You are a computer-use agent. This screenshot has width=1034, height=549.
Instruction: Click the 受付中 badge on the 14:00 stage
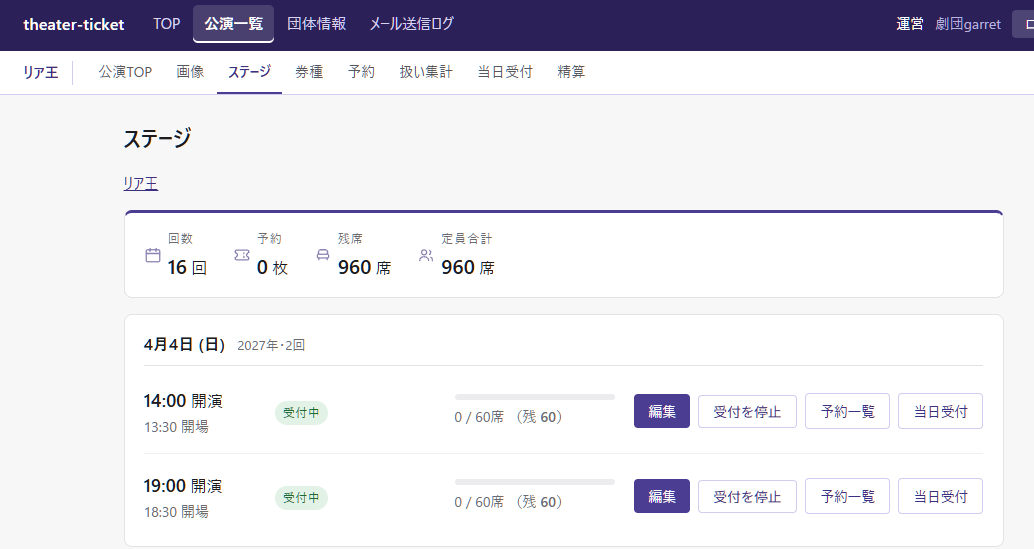click(301, 413)
